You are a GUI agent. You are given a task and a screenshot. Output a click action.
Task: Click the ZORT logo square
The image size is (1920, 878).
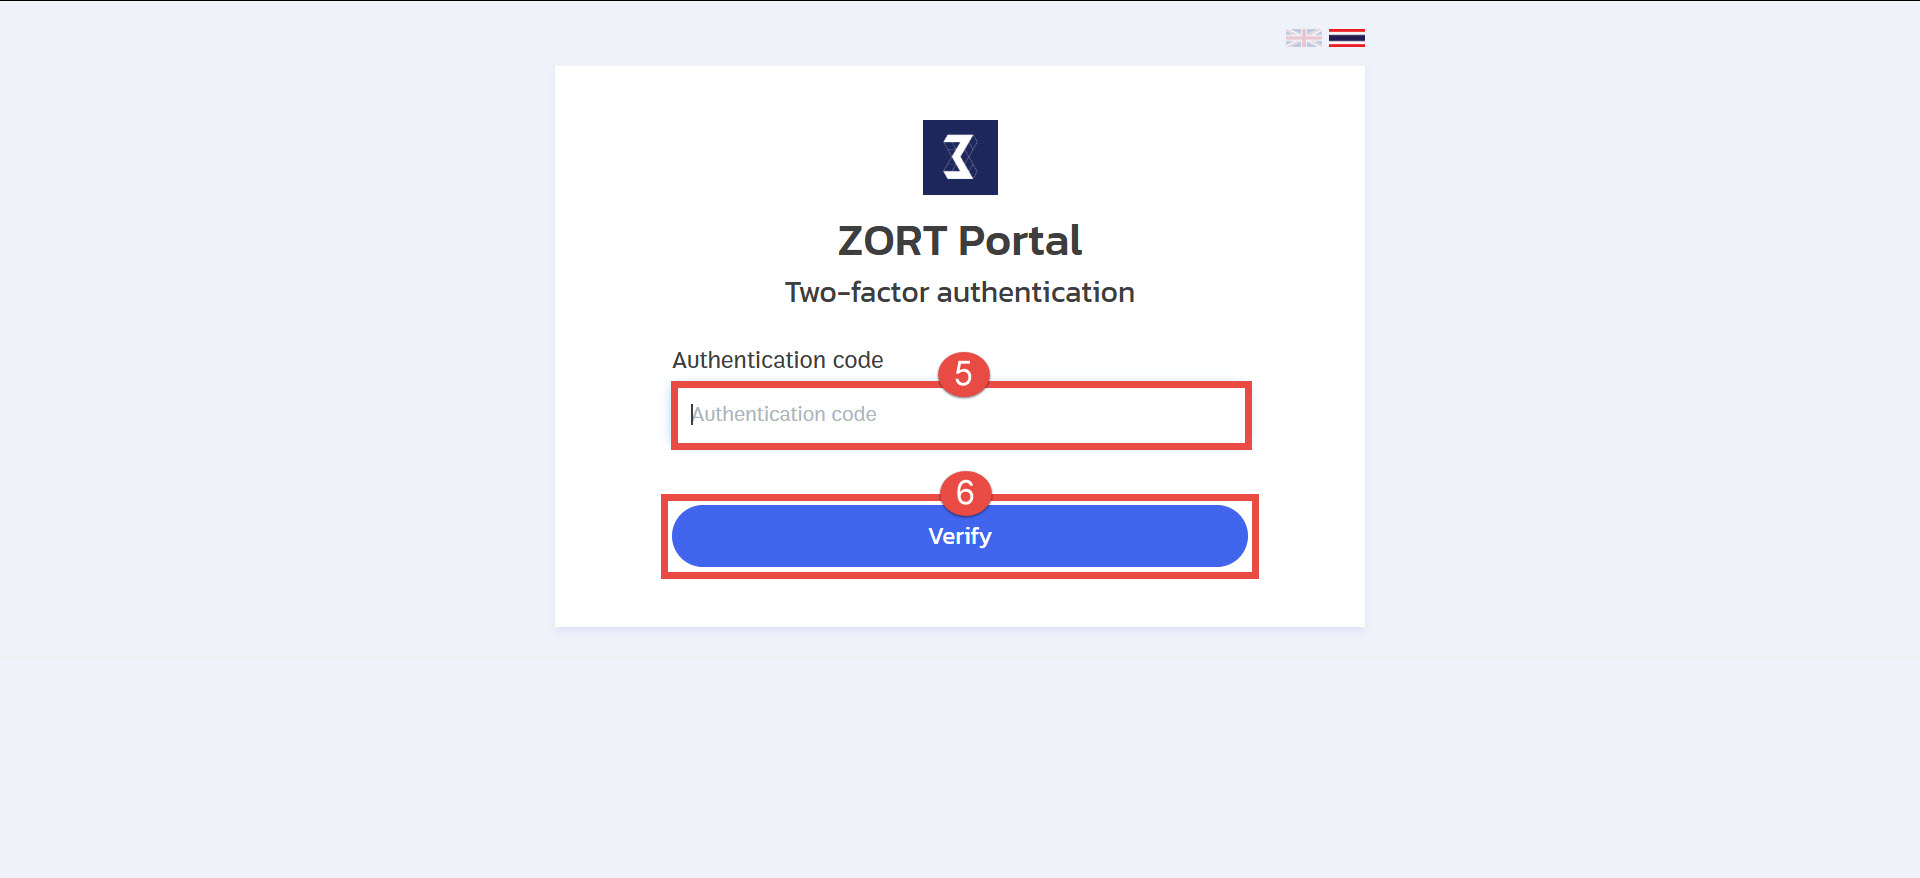(960, 157)
